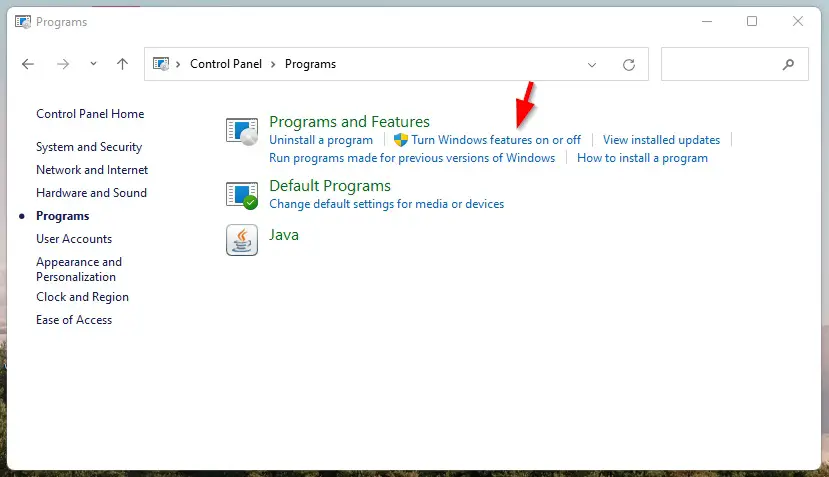Go to System and Security
Viewport: 829px width, 477px height.
pos(89,147)
